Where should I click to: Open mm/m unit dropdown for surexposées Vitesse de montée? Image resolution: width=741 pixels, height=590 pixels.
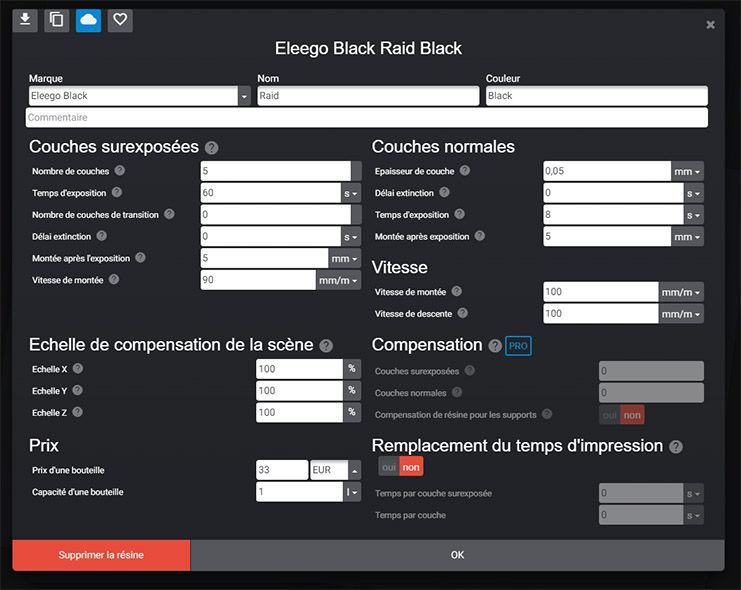tap(339, 280)
